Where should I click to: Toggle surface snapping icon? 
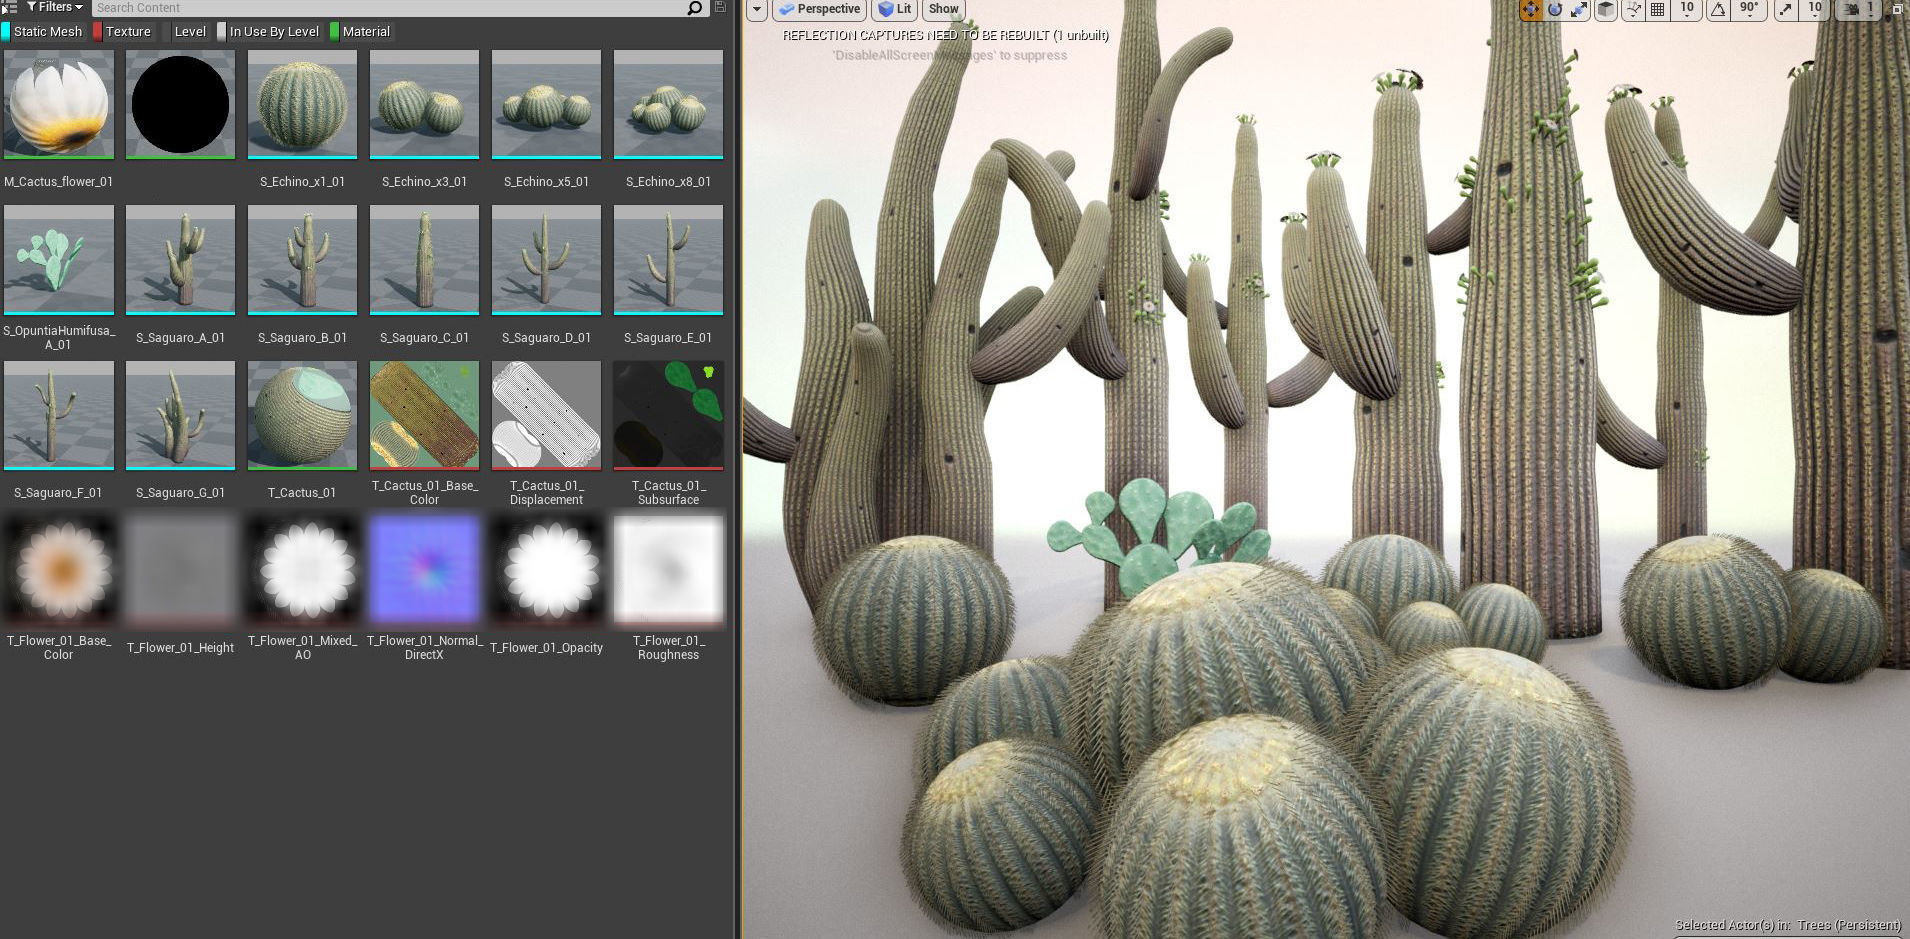click(1634, 9)
